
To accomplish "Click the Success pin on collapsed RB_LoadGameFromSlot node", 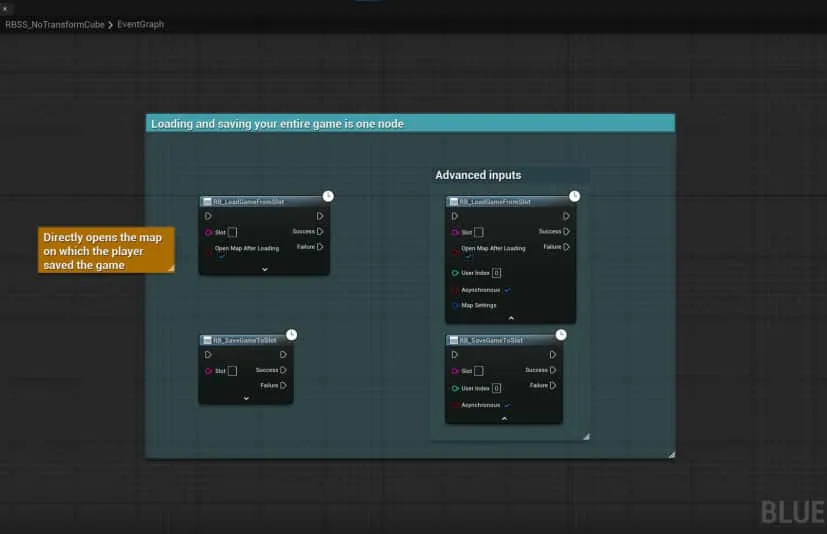I will point(320,231).
